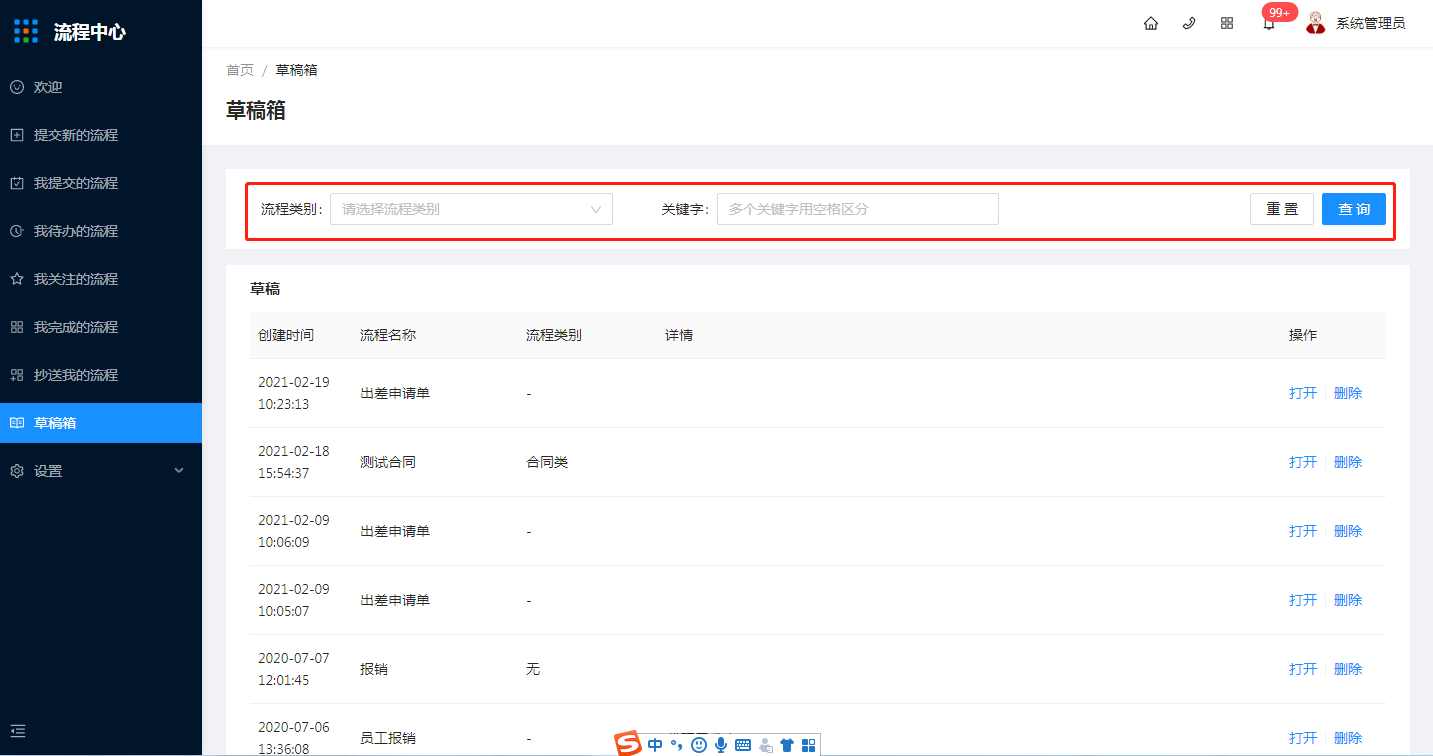The width and height of the screenshot is (1433, 756).
Task: Select 草稿箱 in sidebar
Action: point(101,423)
